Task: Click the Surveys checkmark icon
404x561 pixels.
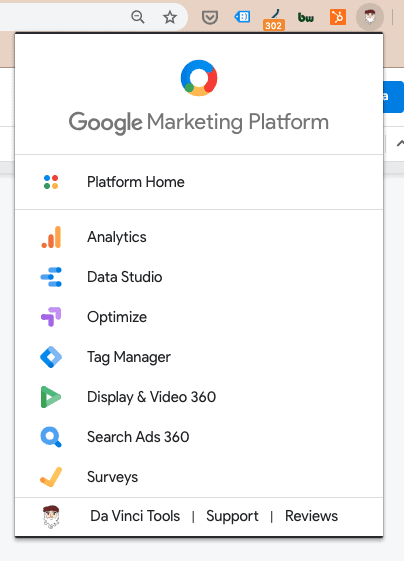Action: point(51,477)
